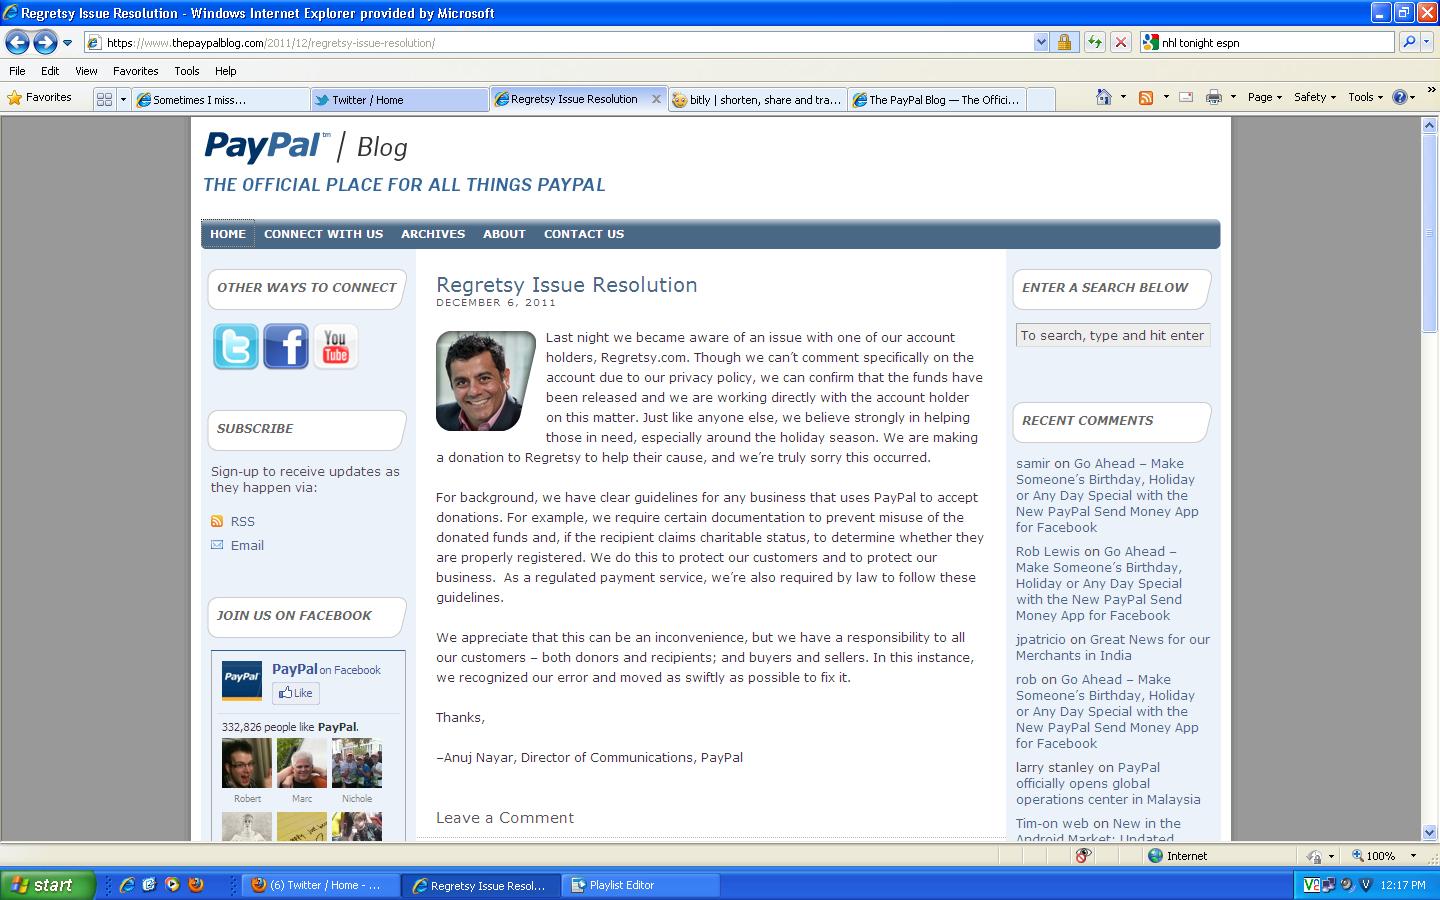Subscribe via the RSS link
1440x900 pixels.
coord(242,521)
